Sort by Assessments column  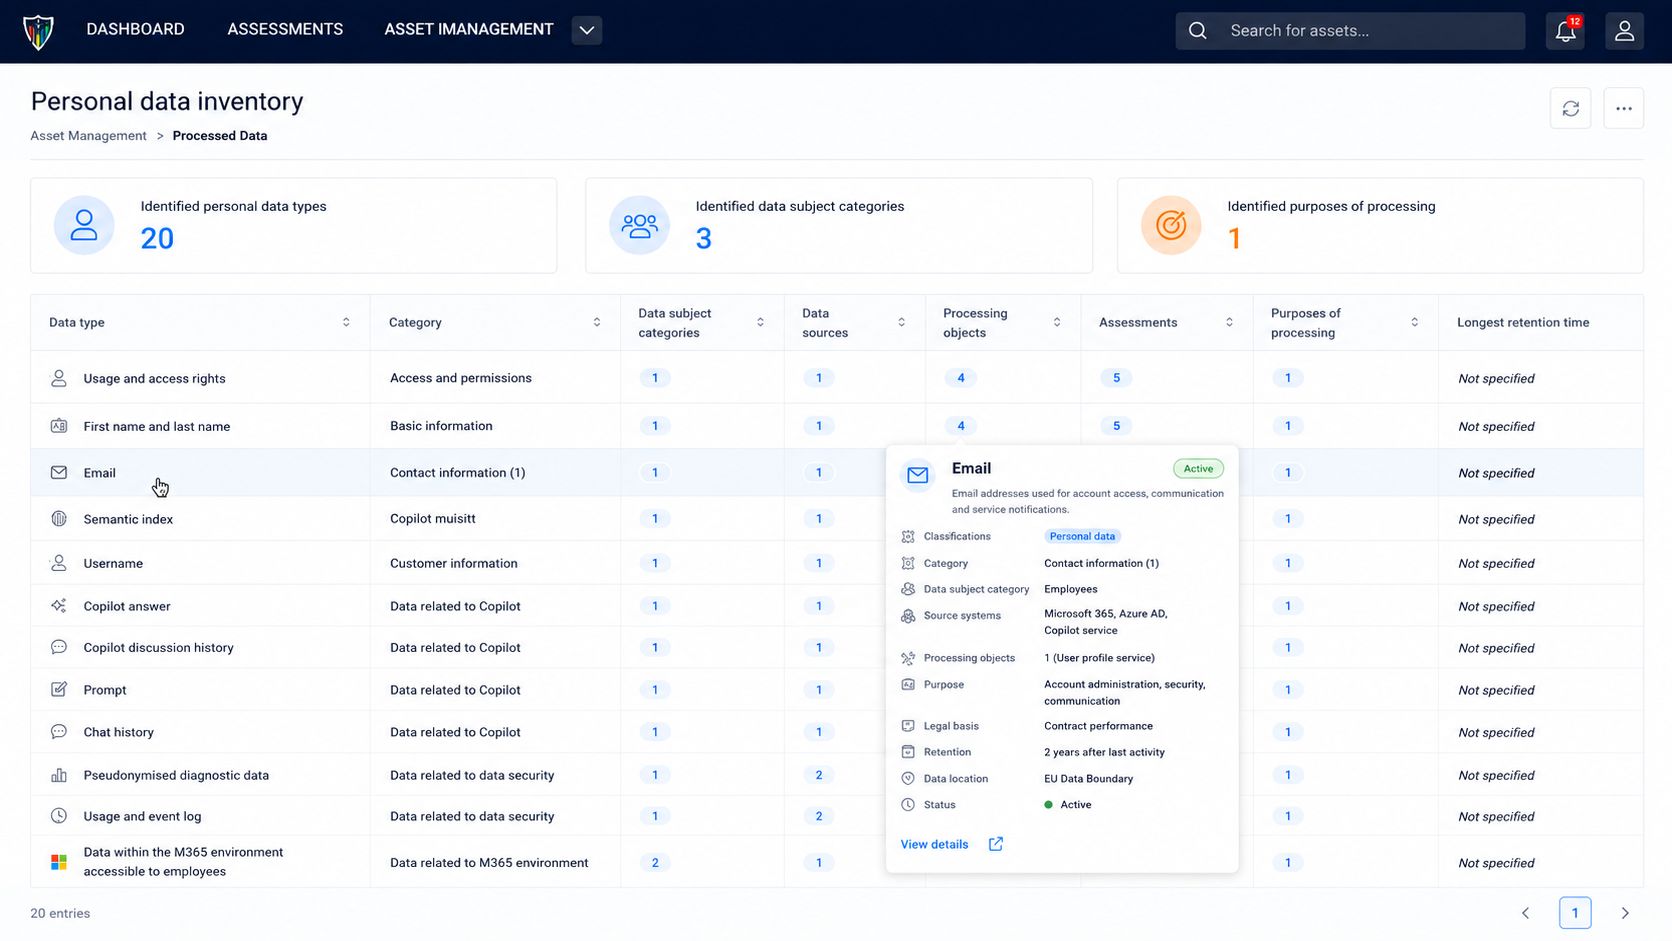[x=1229, y=322]
